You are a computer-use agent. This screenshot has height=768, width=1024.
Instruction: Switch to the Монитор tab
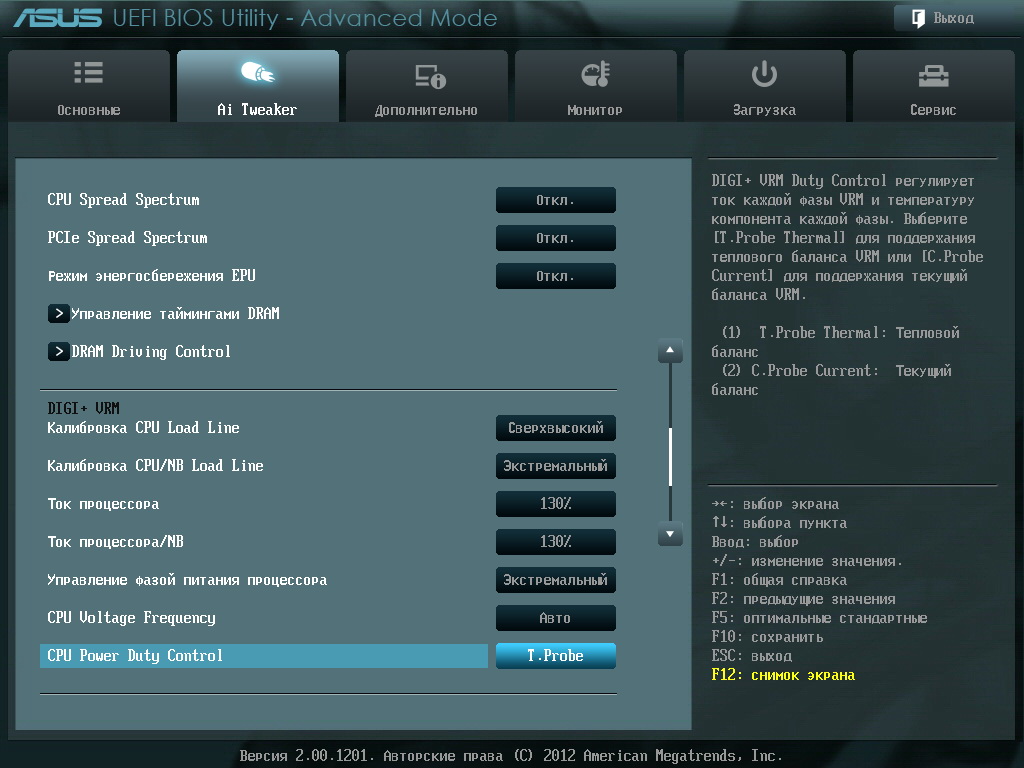coord(595,88)
